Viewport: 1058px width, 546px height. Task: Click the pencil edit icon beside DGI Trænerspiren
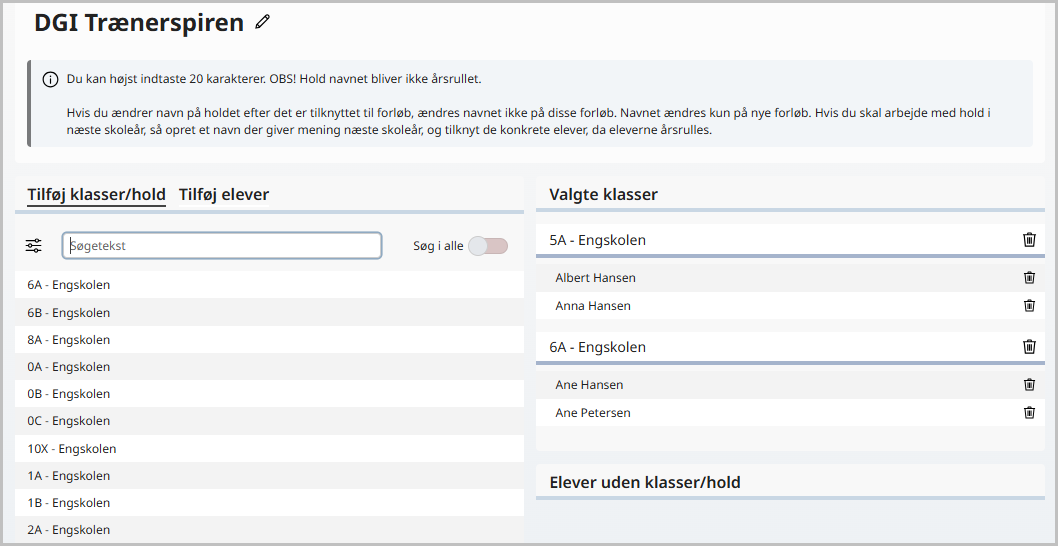pos(262,22)
